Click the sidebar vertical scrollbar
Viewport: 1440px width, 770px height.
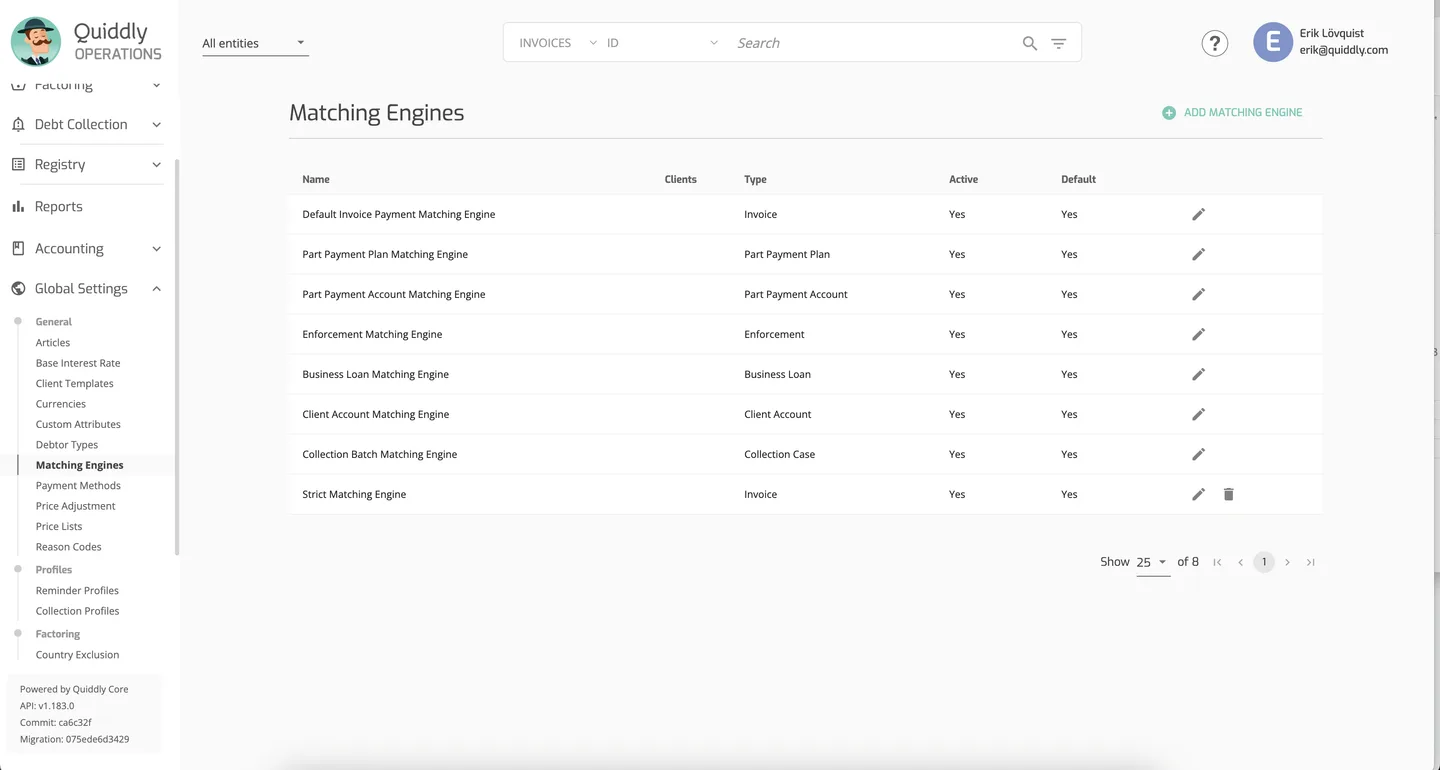pos(177,355)
